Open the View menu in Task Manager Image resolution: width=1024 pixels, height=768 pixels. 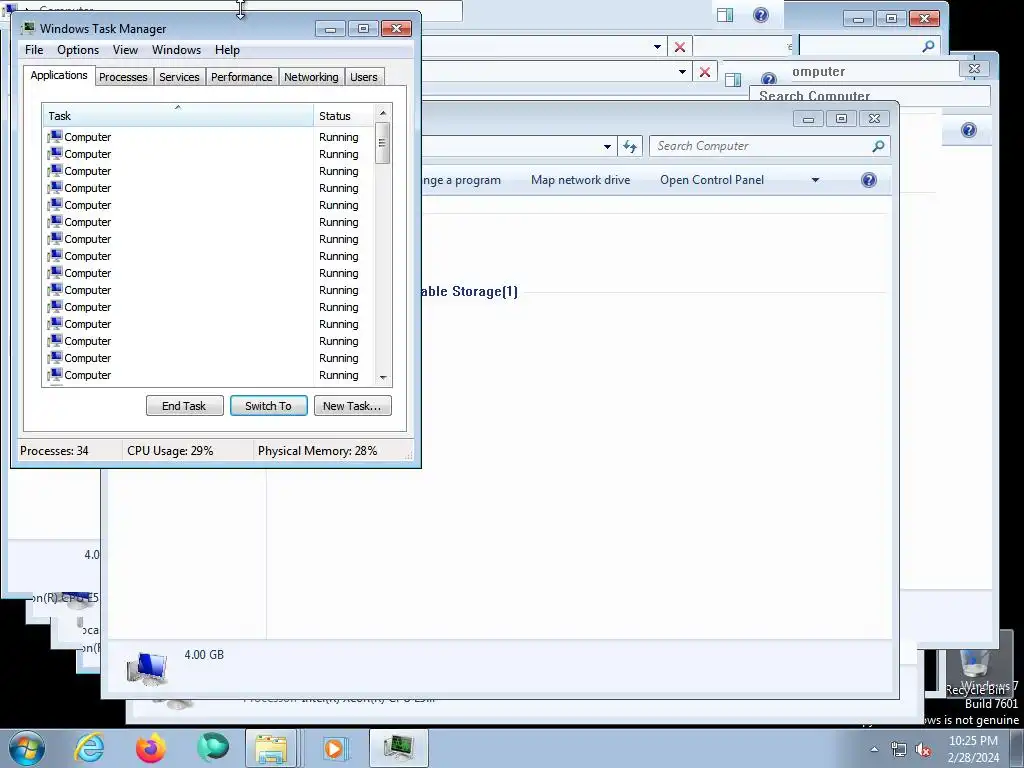coord(125,50)
